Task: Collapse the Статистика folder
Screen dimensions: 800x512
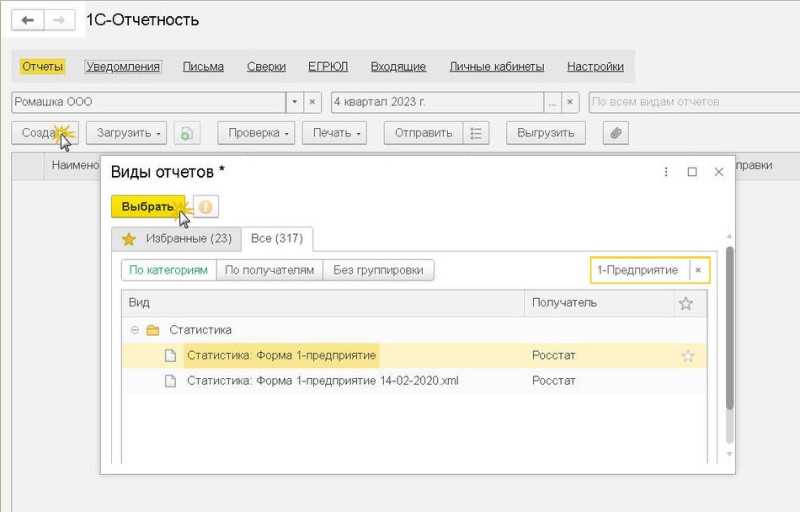Action: point(135,330)
